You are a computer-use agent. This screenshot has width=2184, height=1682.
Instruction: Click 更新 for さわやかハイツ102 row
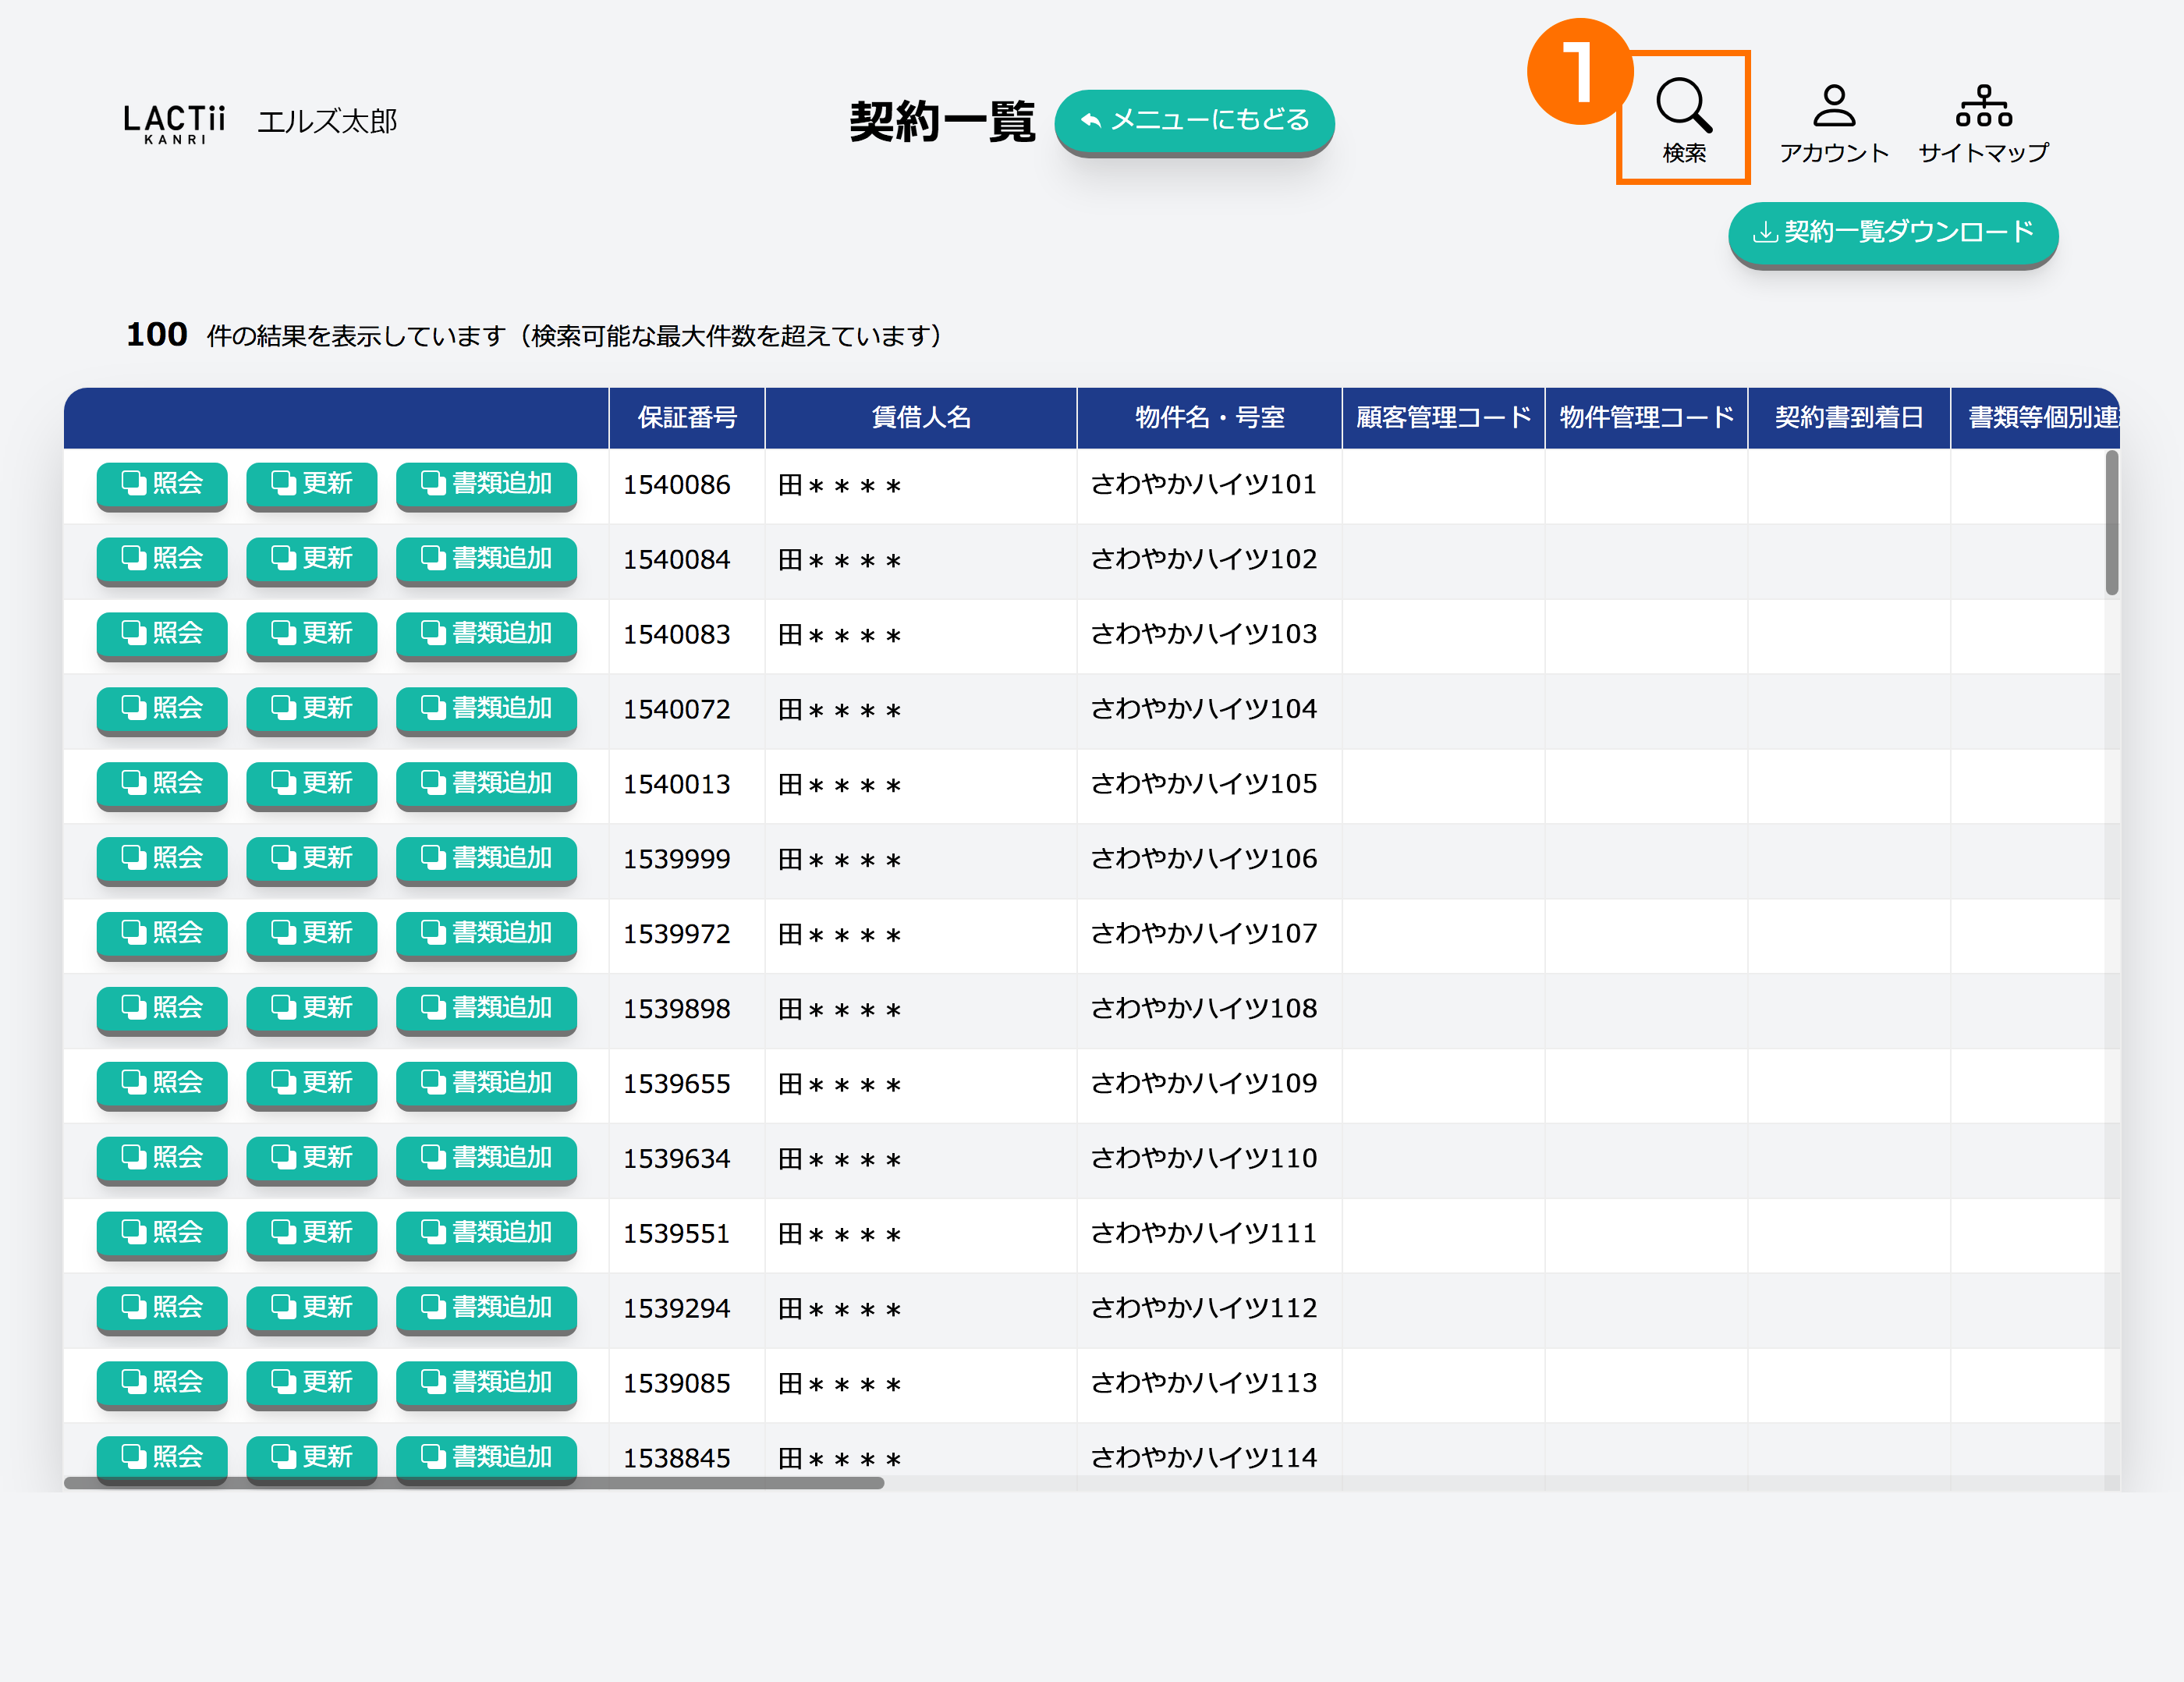[311, 559]
